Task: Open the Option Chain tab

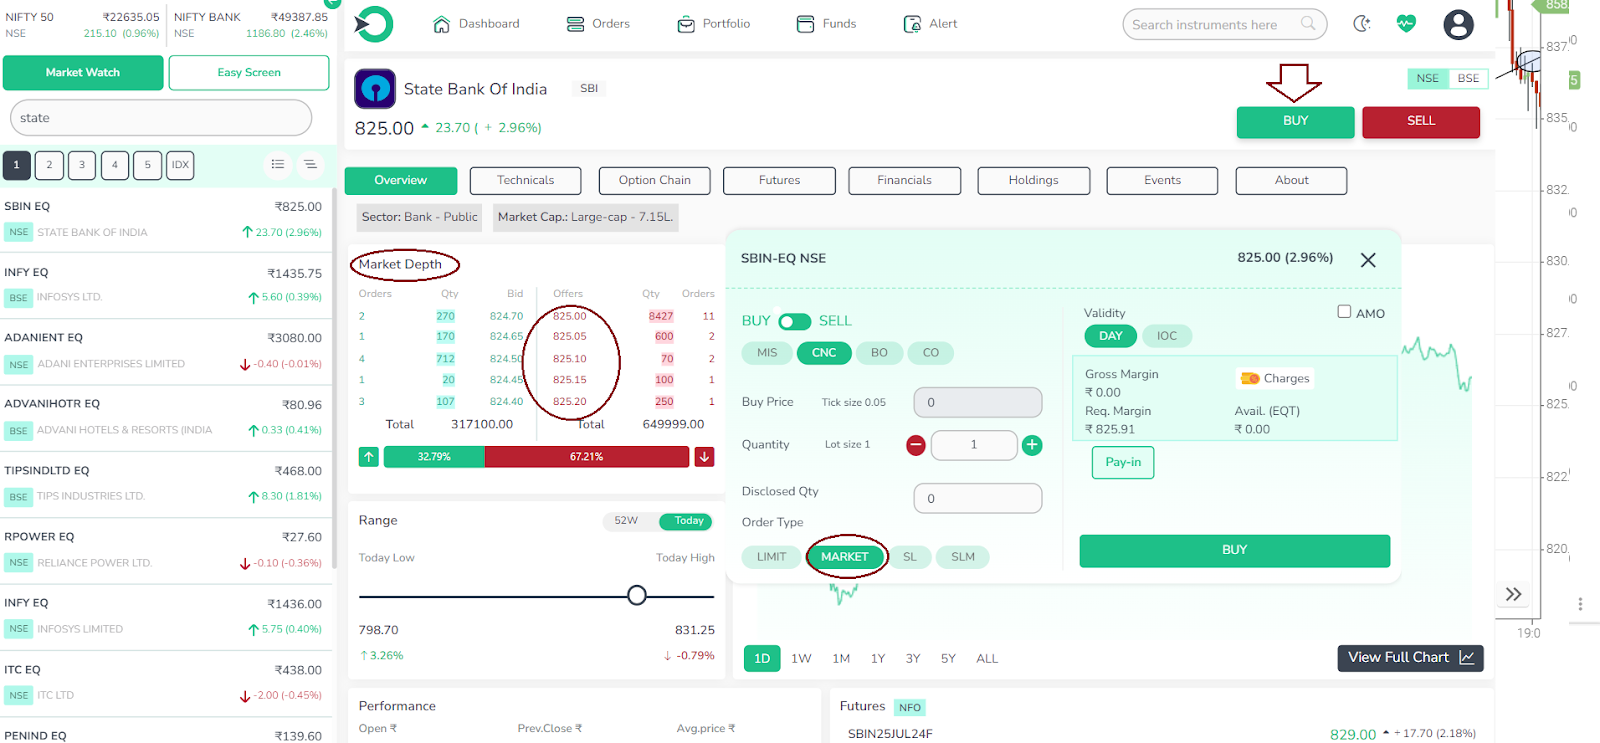Action: [x=655, y=181]
